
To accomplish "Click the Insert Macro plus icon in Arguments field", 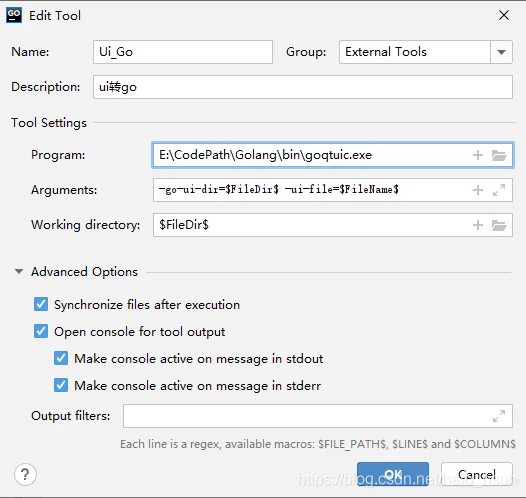I will 478,190.
